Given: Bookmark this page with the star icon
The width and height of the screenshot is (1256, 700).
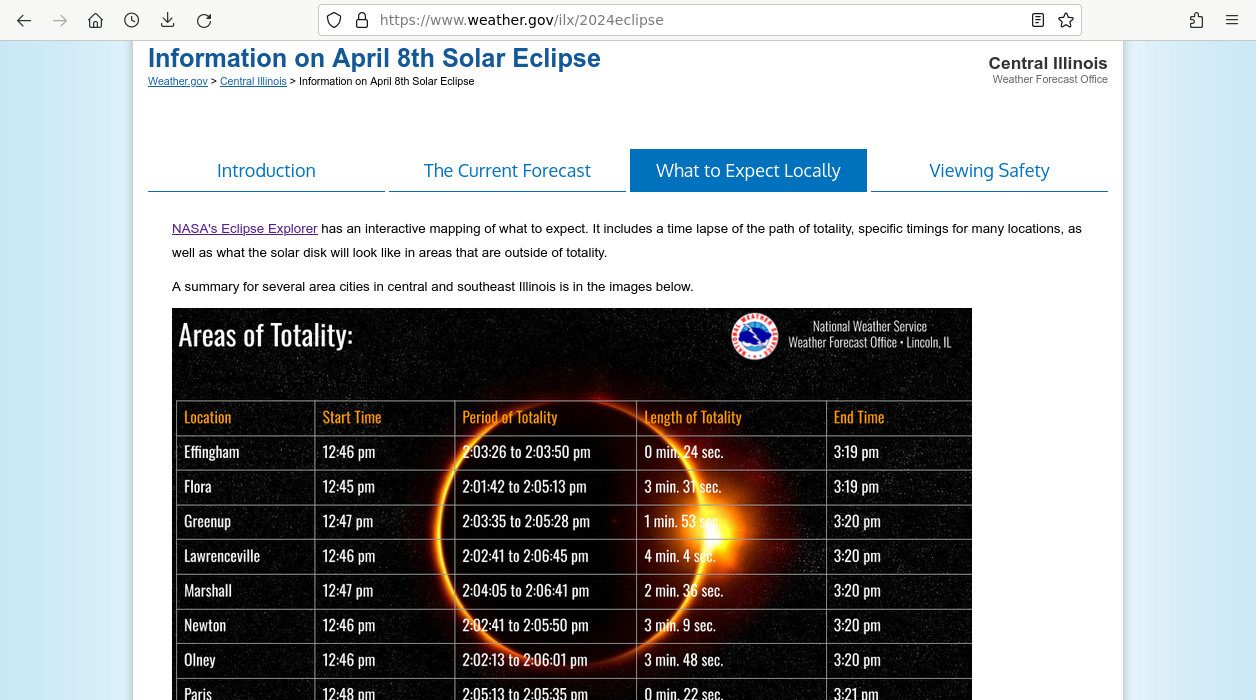Looking at the screenshot, I should [1066, 20].
